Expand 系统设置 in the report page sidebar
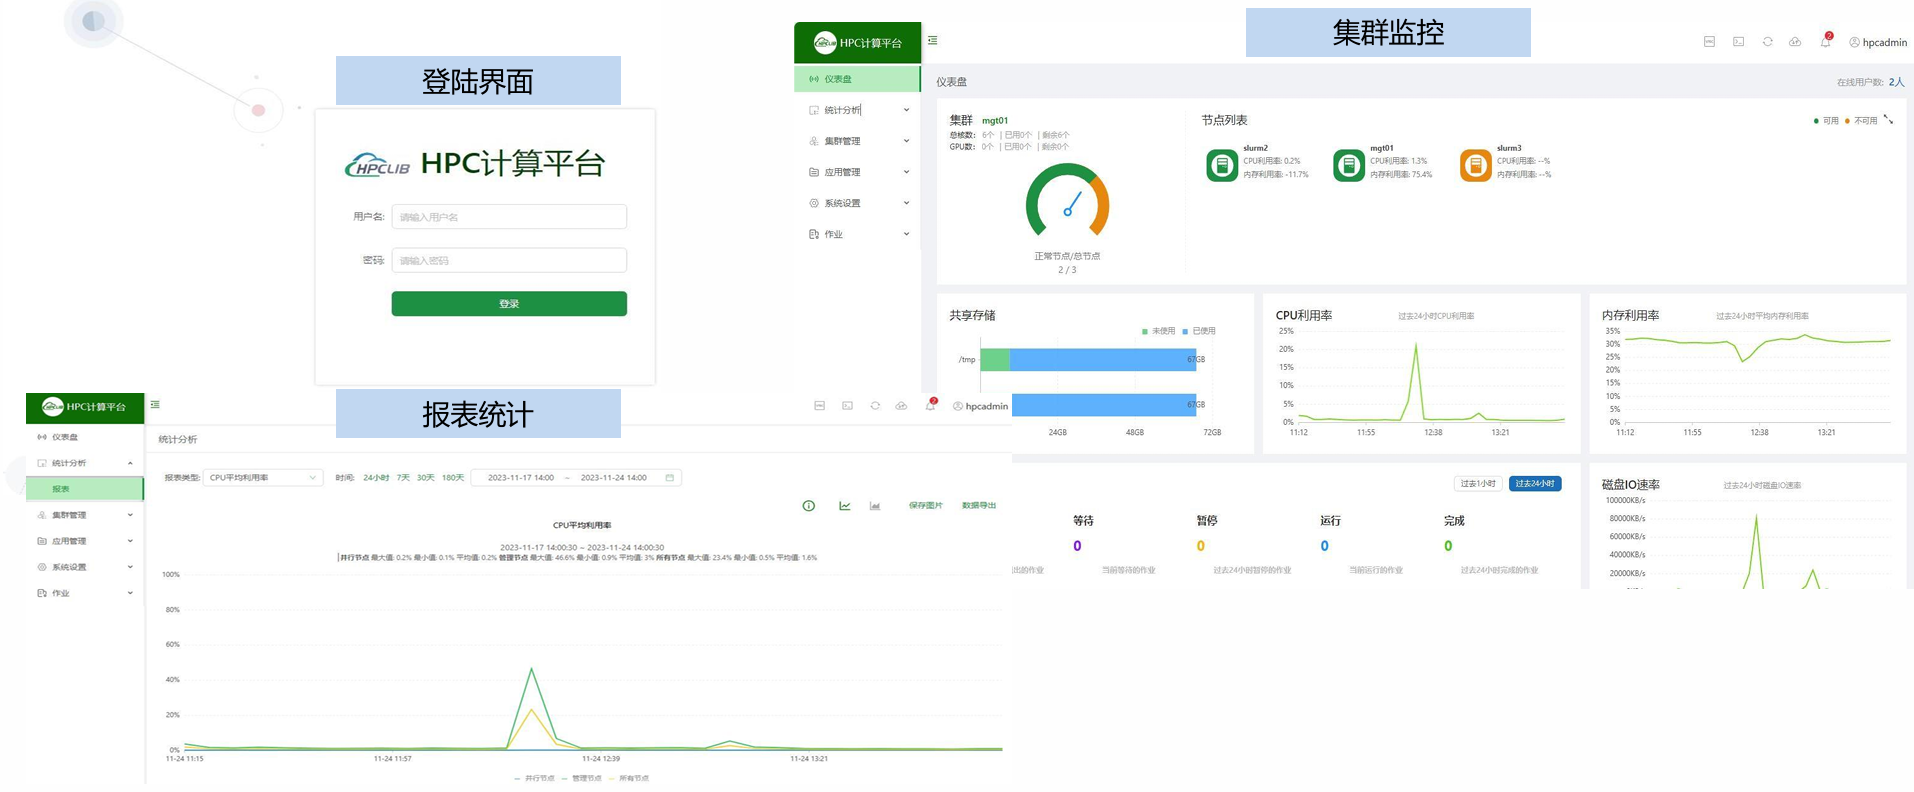 (x=84, y=567)
